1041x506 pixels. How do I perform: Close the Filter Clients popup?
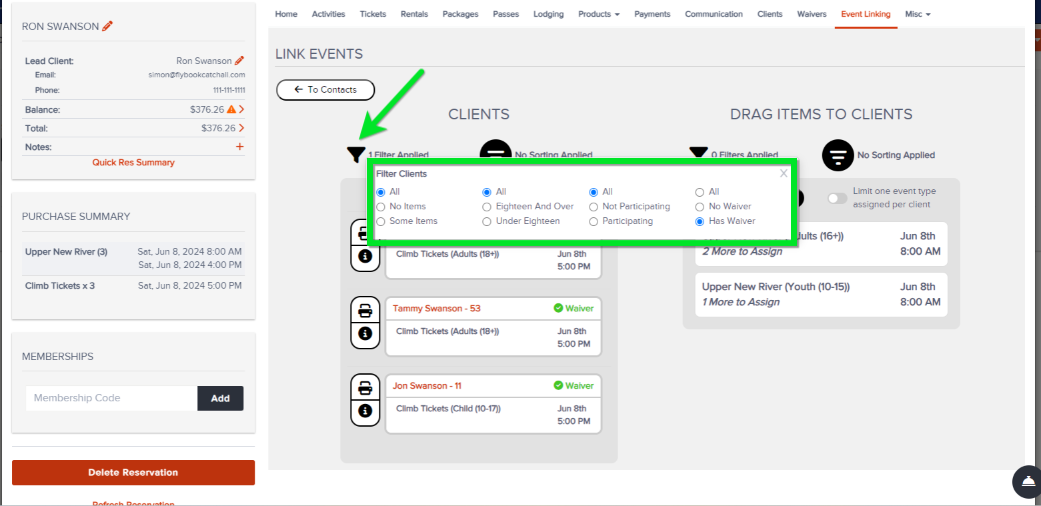tap(783, 173)
